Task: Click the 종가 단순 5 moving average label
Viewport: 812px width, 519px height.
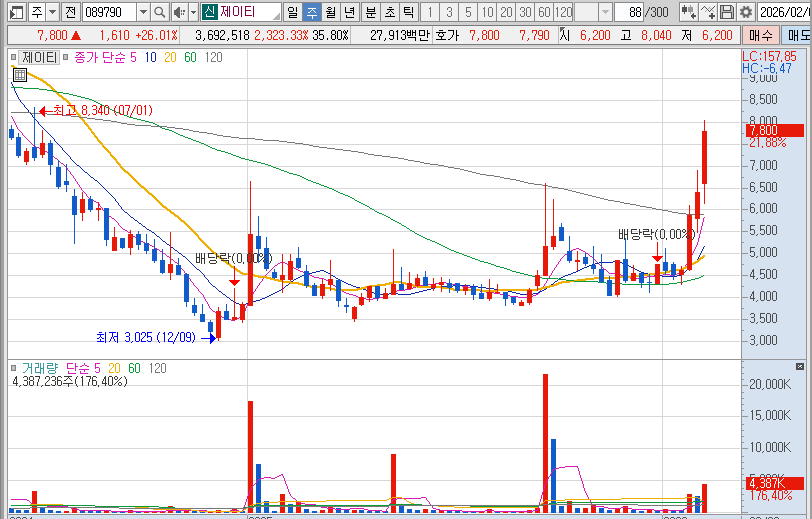Action: click(x=105, y=57)
